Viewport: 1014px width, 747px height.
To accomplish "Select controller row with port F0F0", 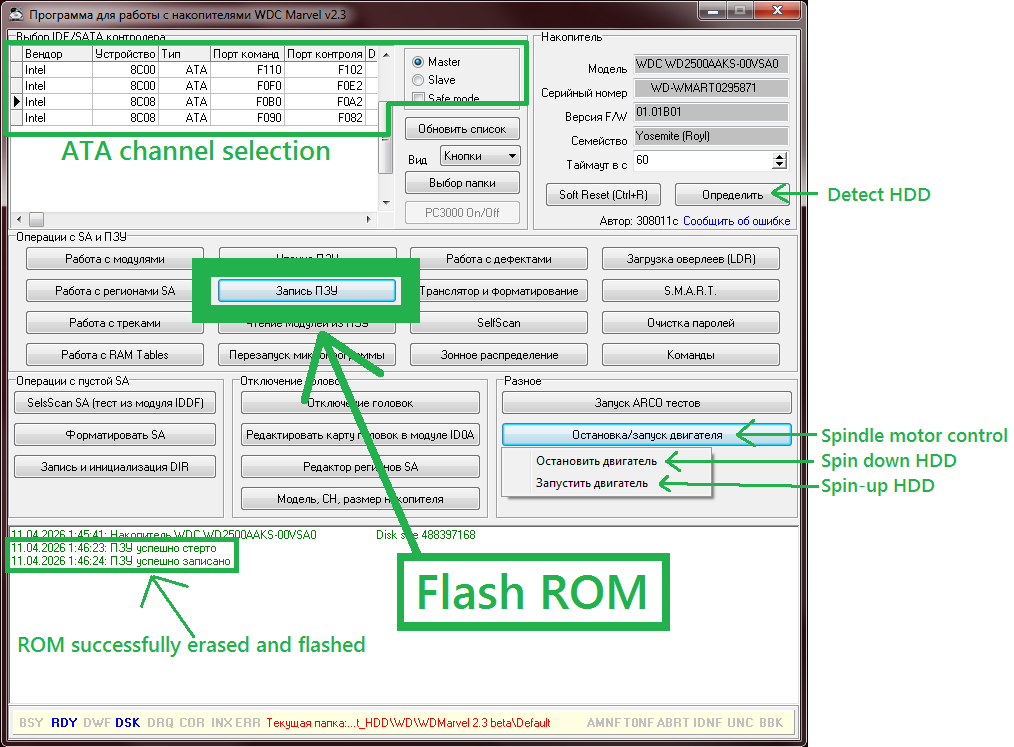I will pos(194,86).
